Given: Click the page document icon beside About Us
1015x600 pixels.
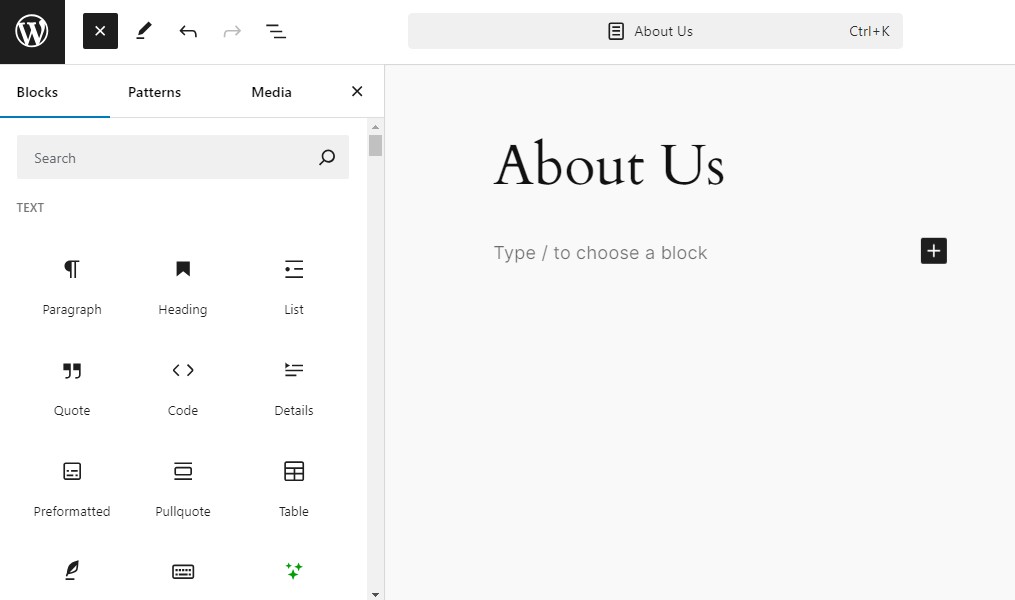Looking at the screenshot, I should (x=616, y=31).
